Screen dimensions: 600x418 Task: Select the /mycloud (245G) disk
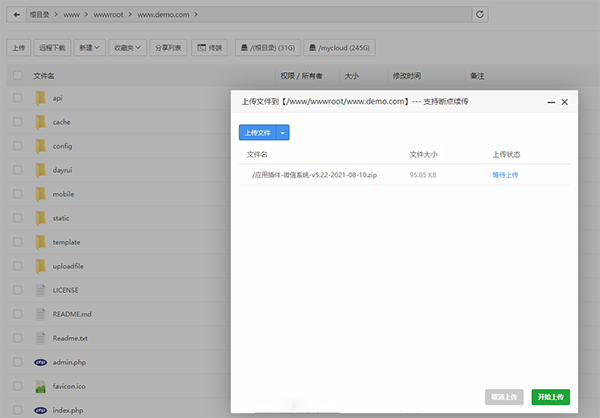pyautogui.click(x=339, y=47)
